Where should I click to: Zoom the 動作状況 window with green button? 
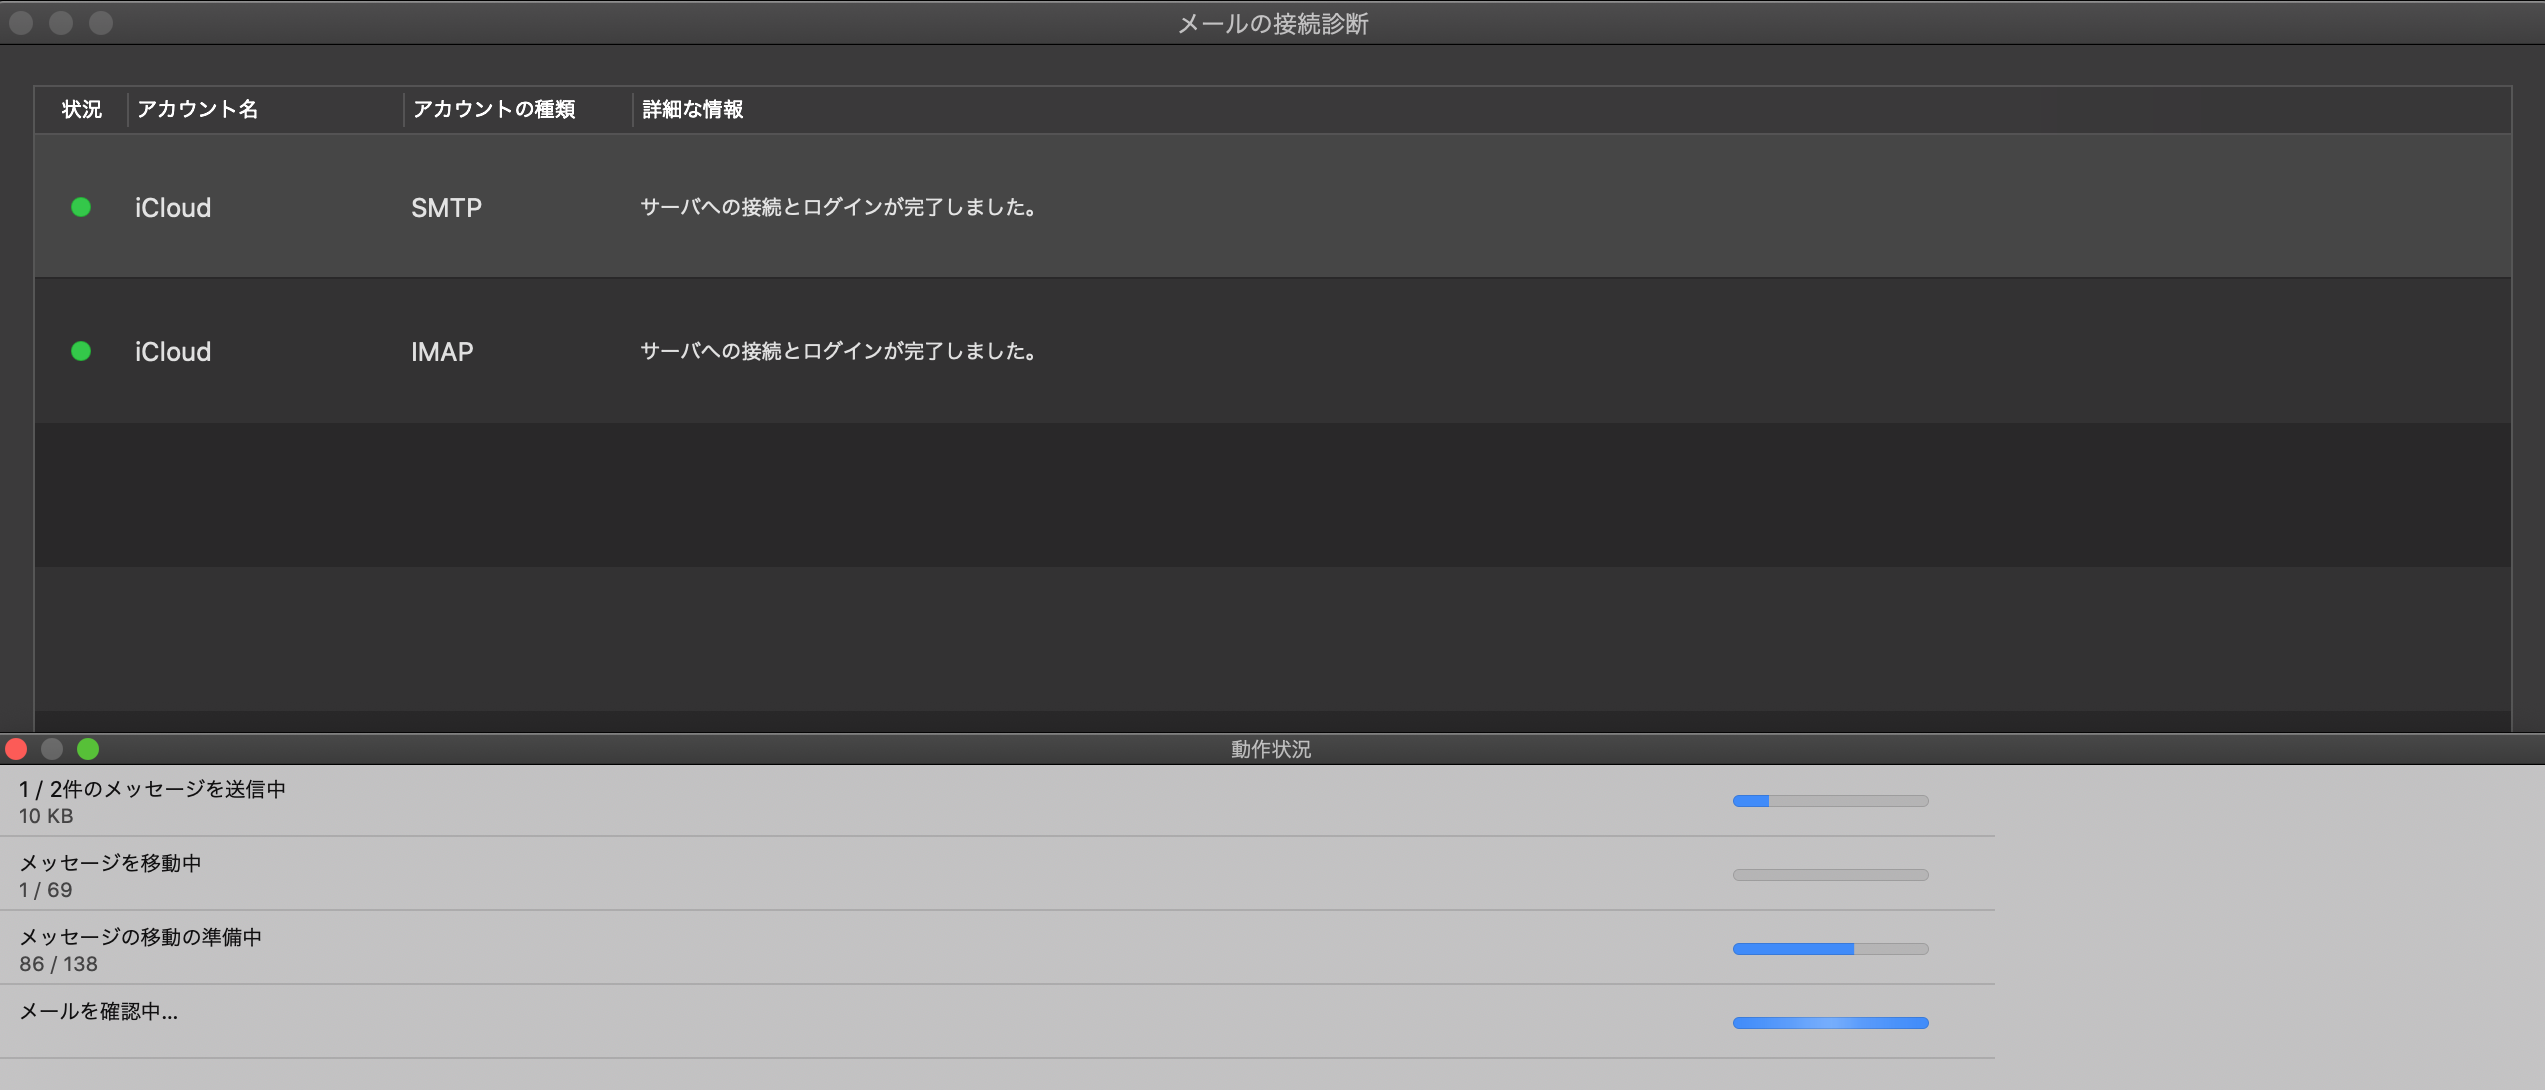tap(88, 749)
